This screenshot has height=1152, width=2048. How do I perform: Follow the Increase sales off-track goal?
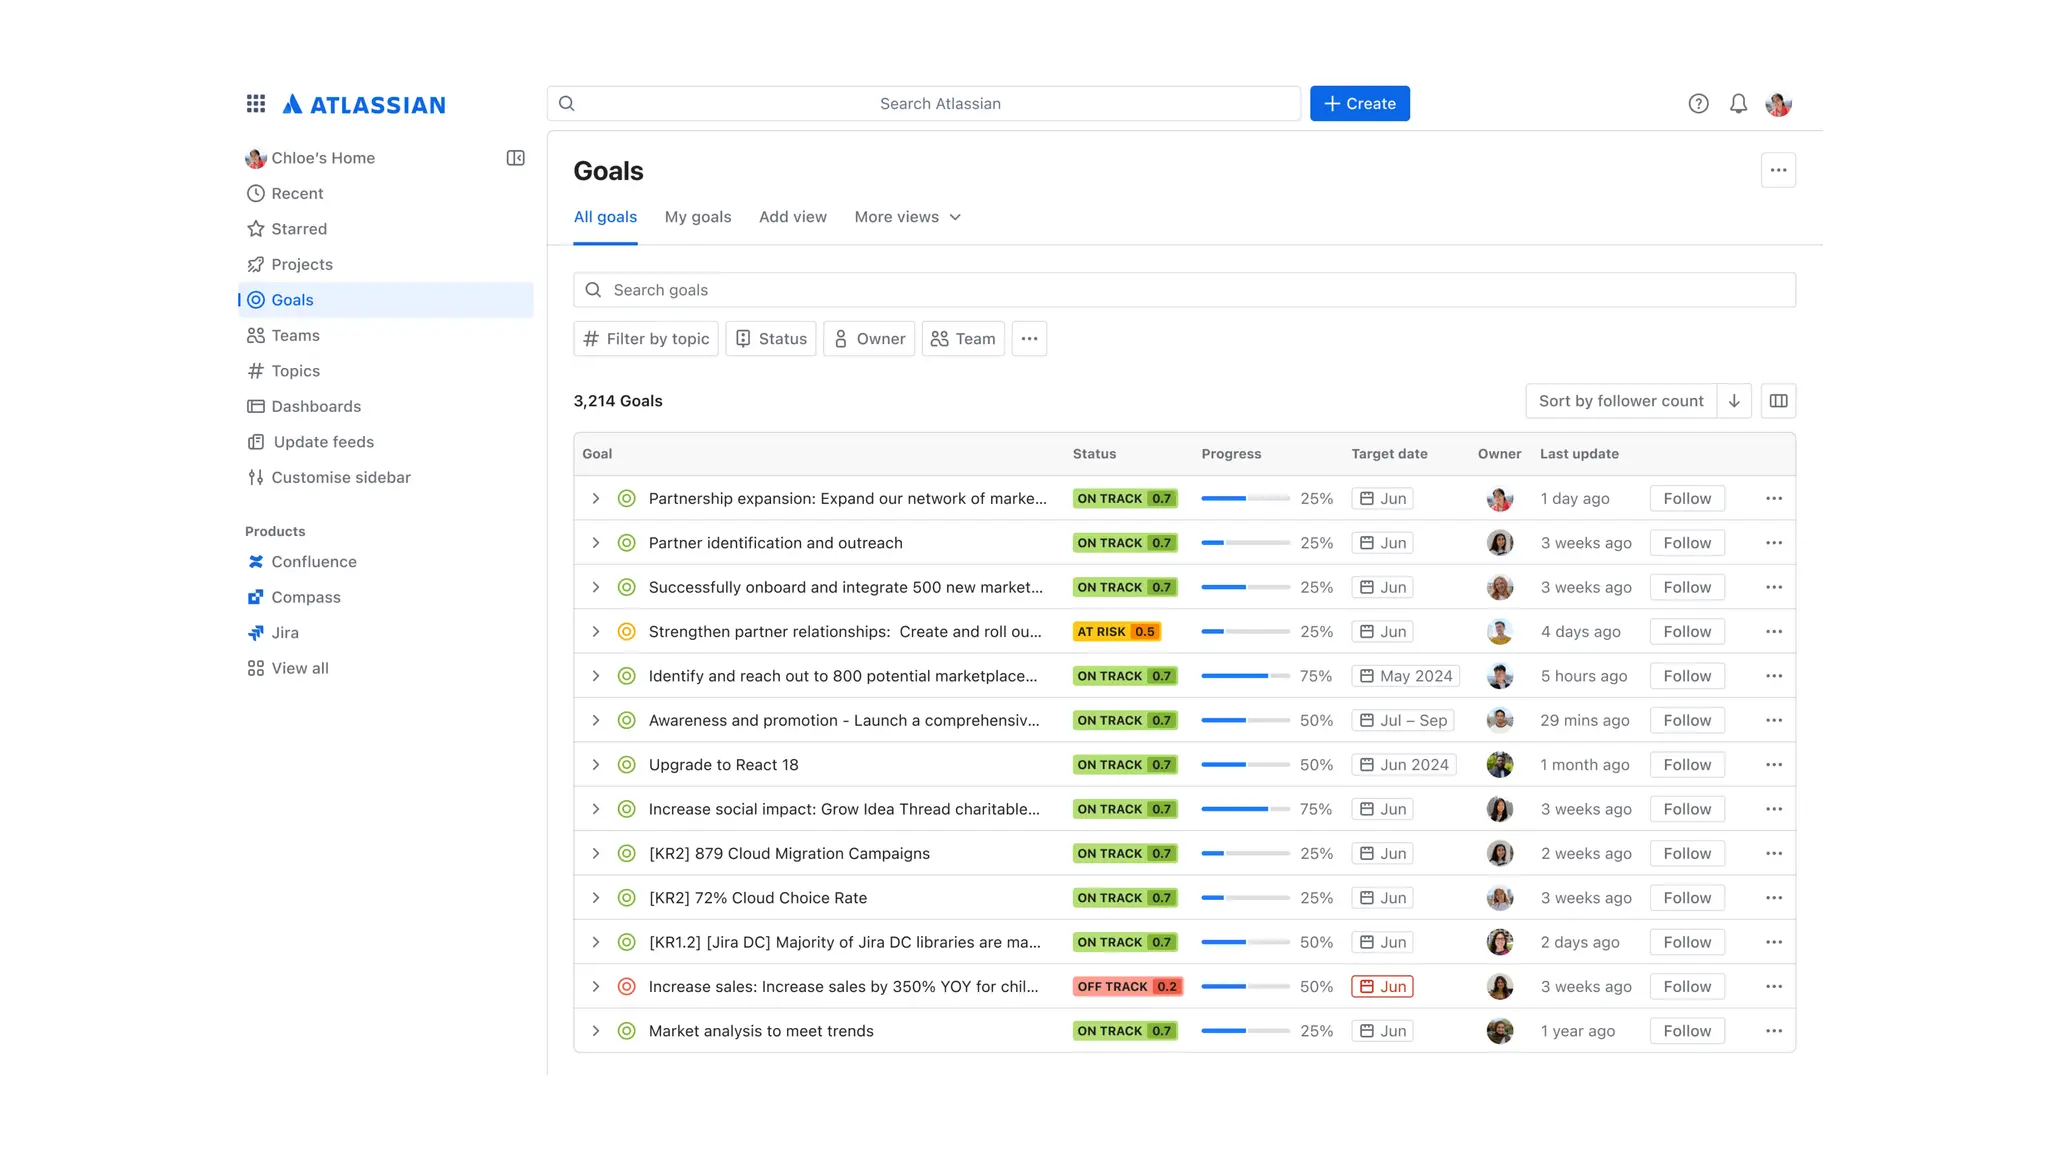(1686, 987)
